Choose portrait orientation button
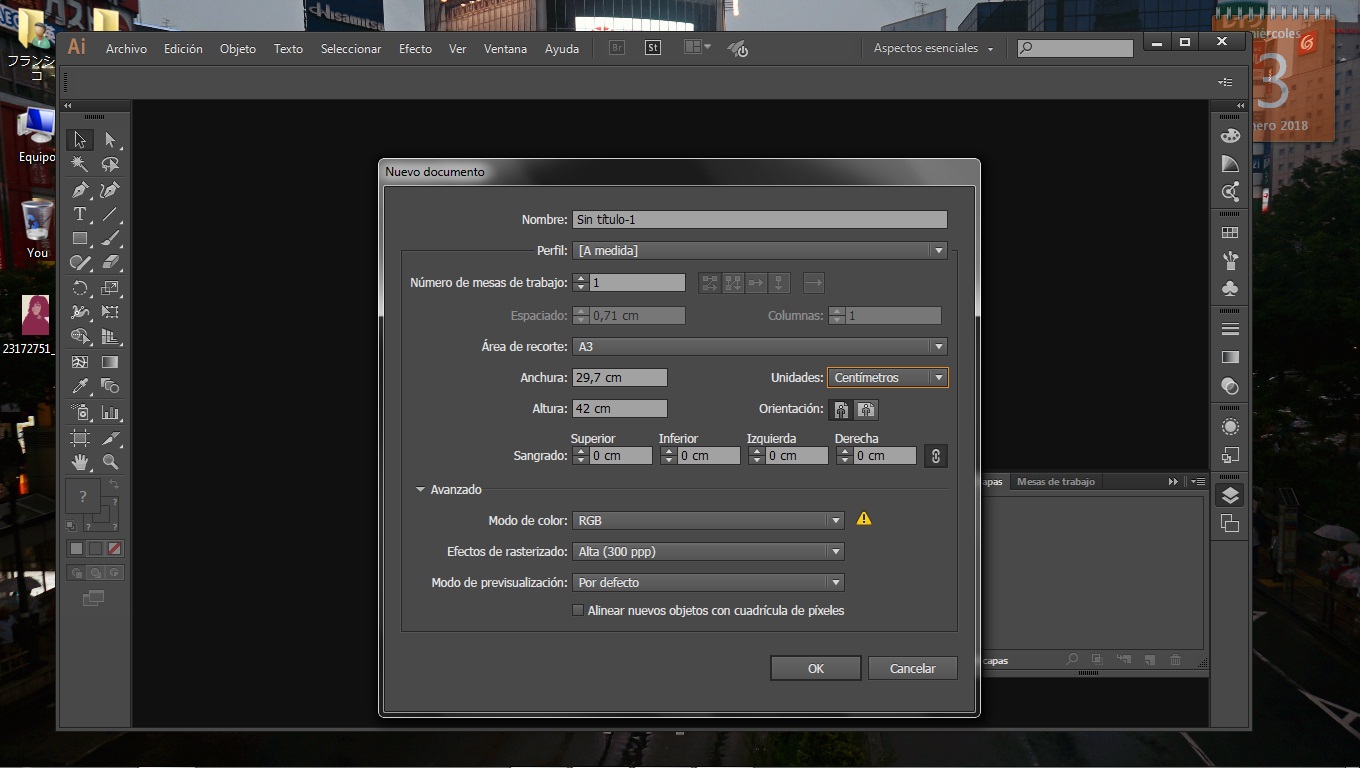 pyautogui.click(x=842, y=409)
